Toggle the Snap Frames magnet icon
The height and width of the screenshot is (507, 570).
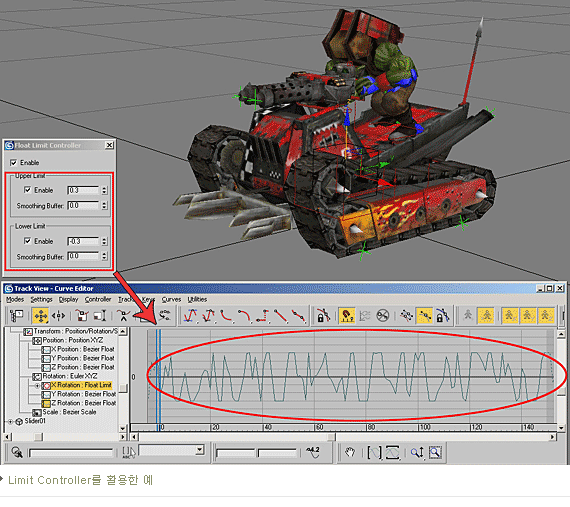347,315
